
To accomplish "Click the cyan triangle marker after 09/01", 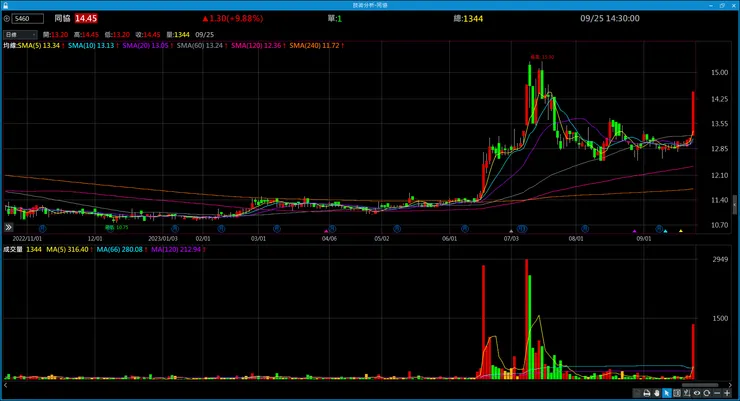I will coord(665,231).
